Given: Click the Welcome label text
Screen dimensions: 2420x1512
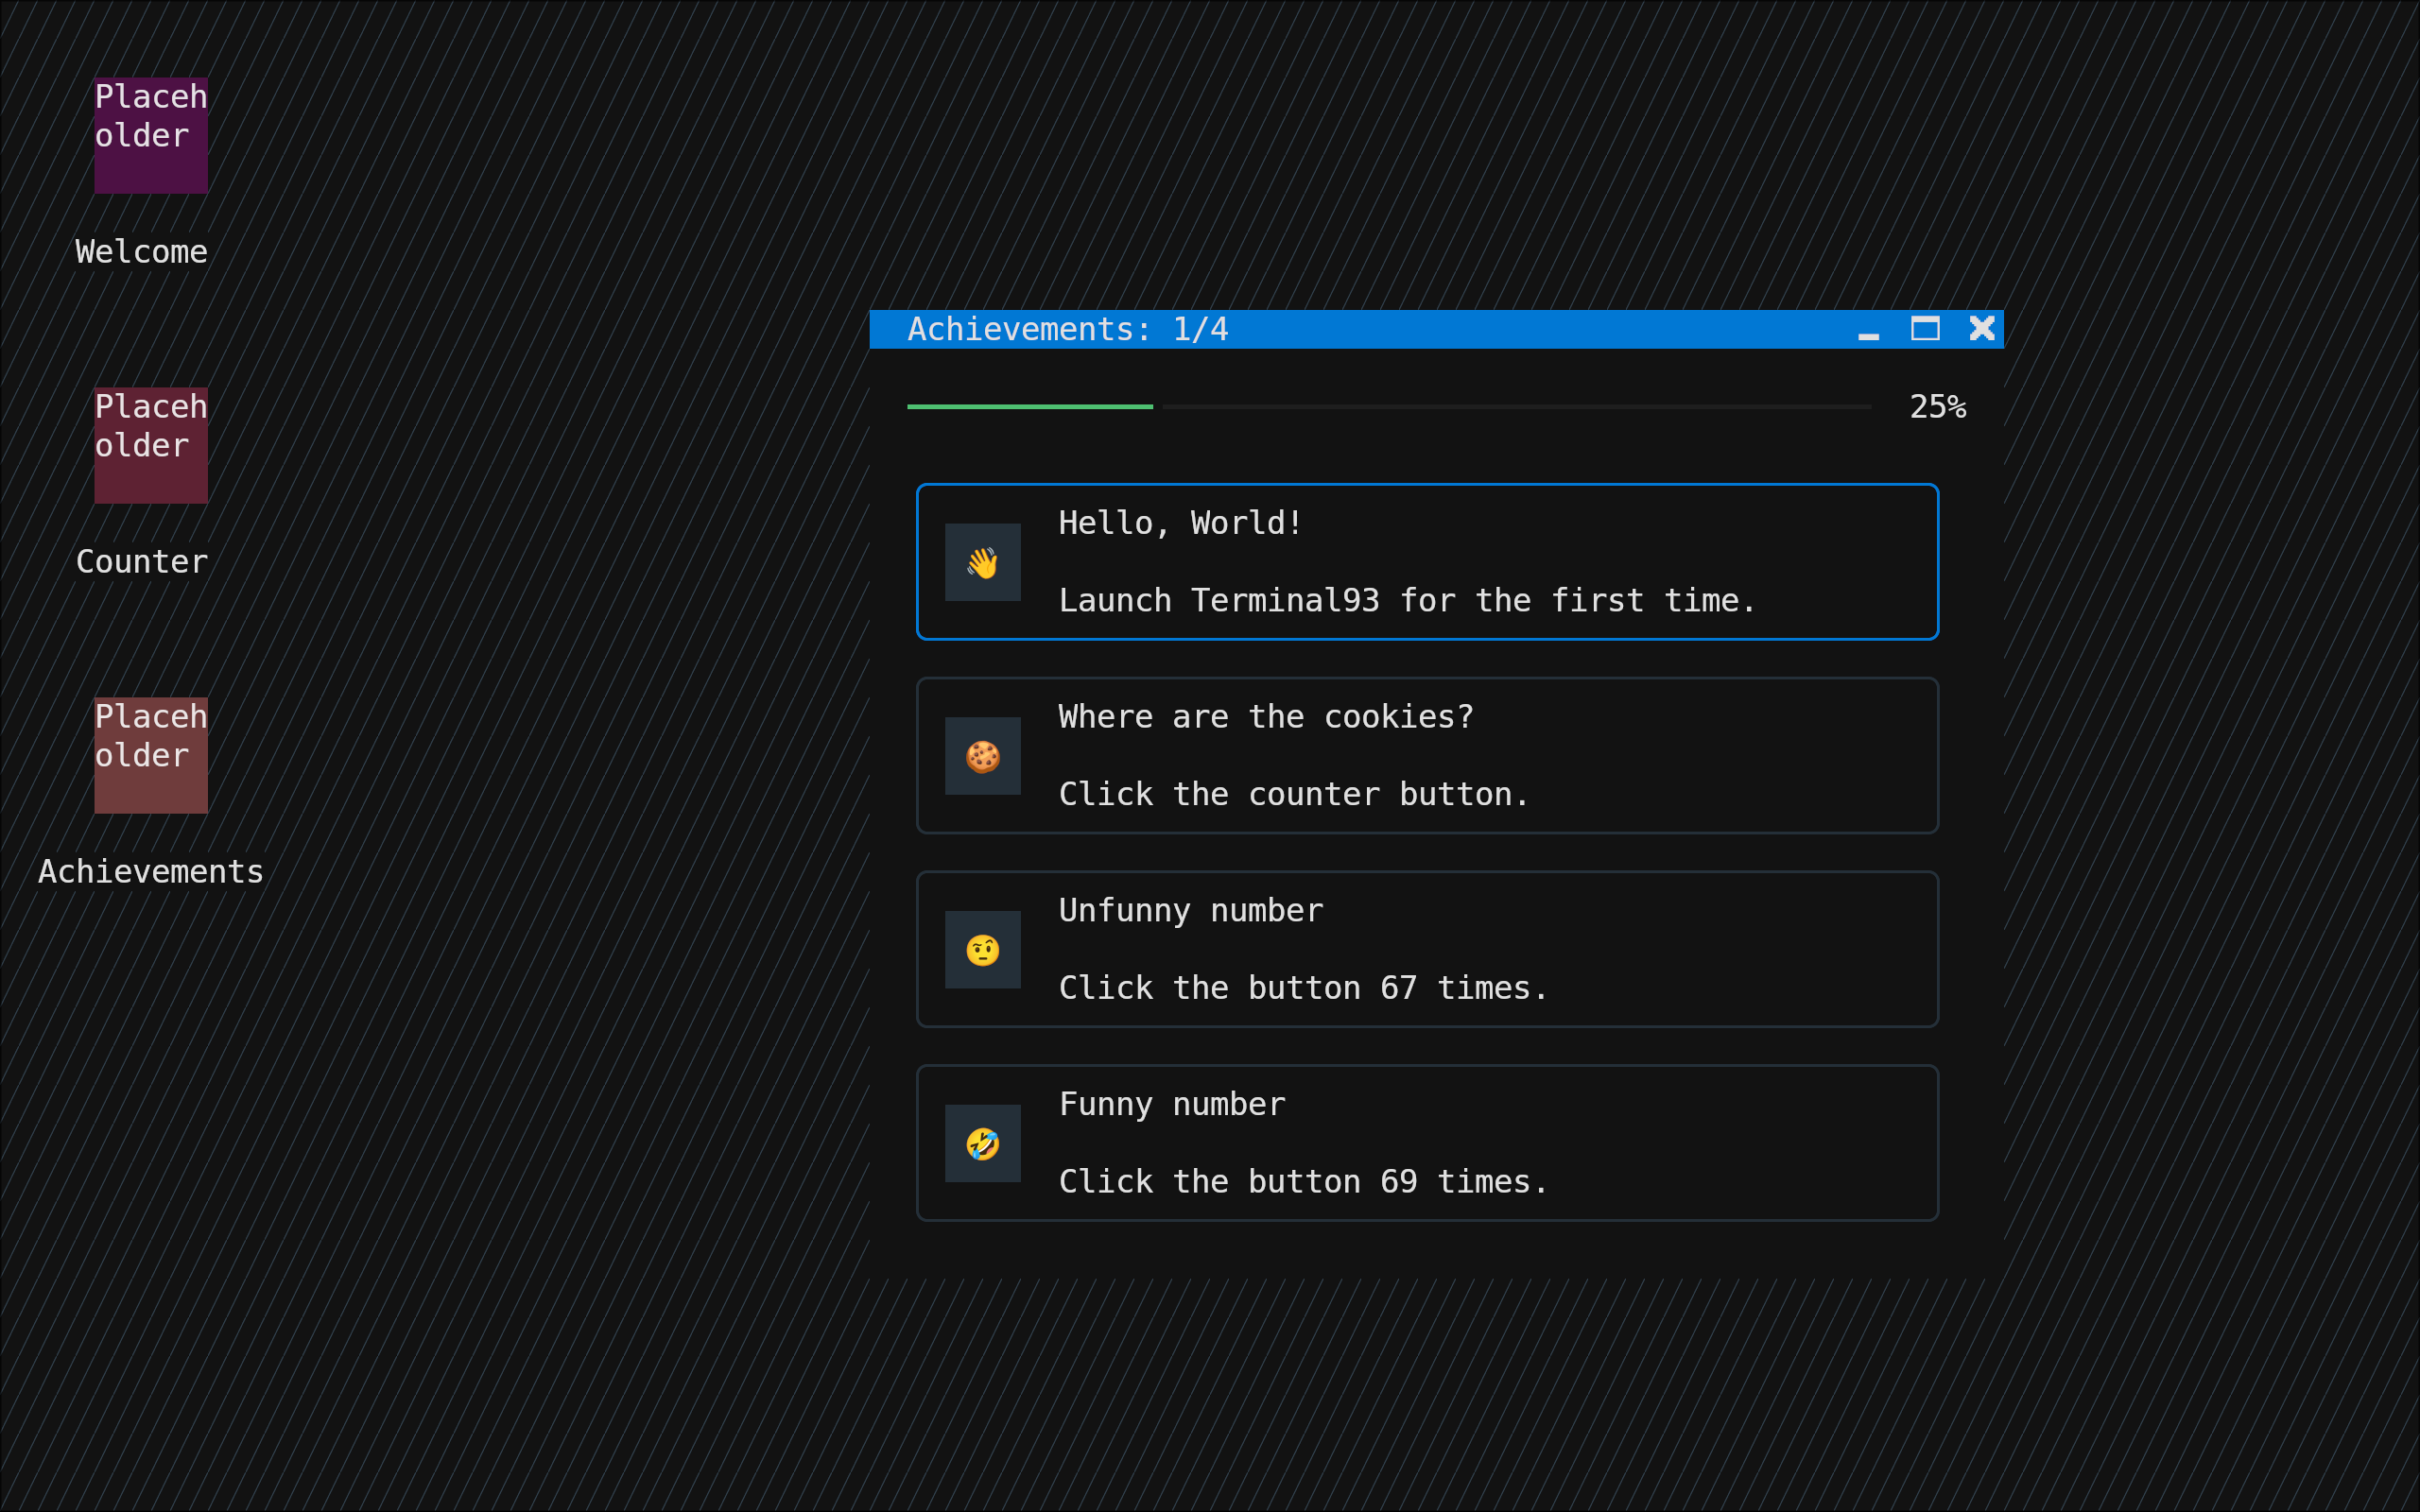Looking at the screenshot, I should pyautogui.click(x=142, y=252).
